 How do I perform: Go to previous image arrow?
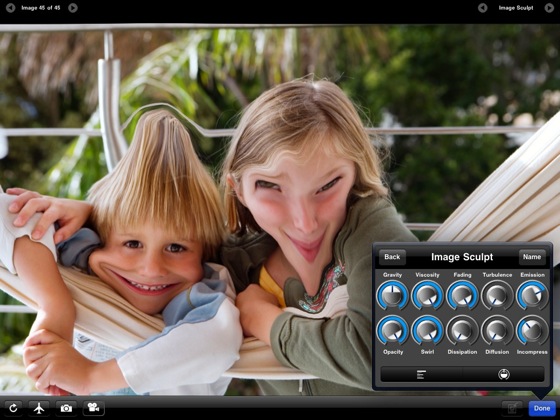click(x=11, y=8)
